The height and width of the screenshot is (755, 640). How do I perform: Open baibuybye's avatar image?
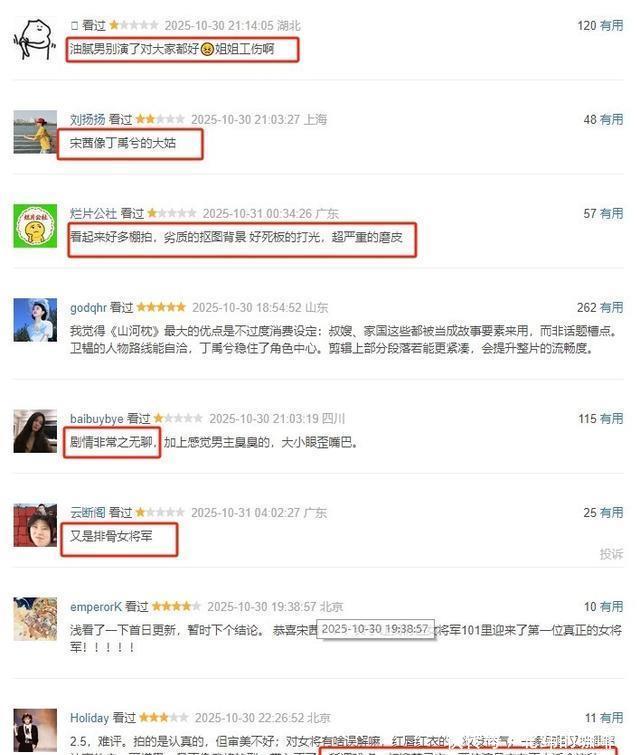click(35, 431)
